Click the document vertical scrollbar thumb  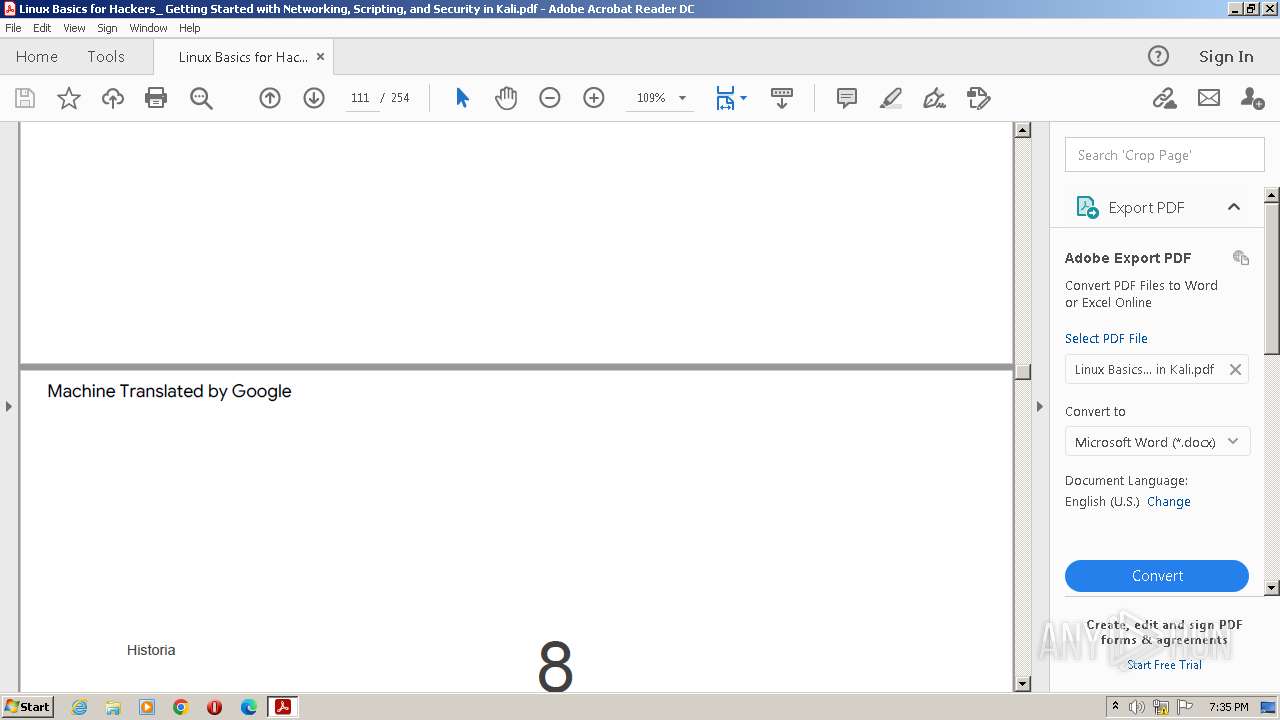click(1022, 371)
